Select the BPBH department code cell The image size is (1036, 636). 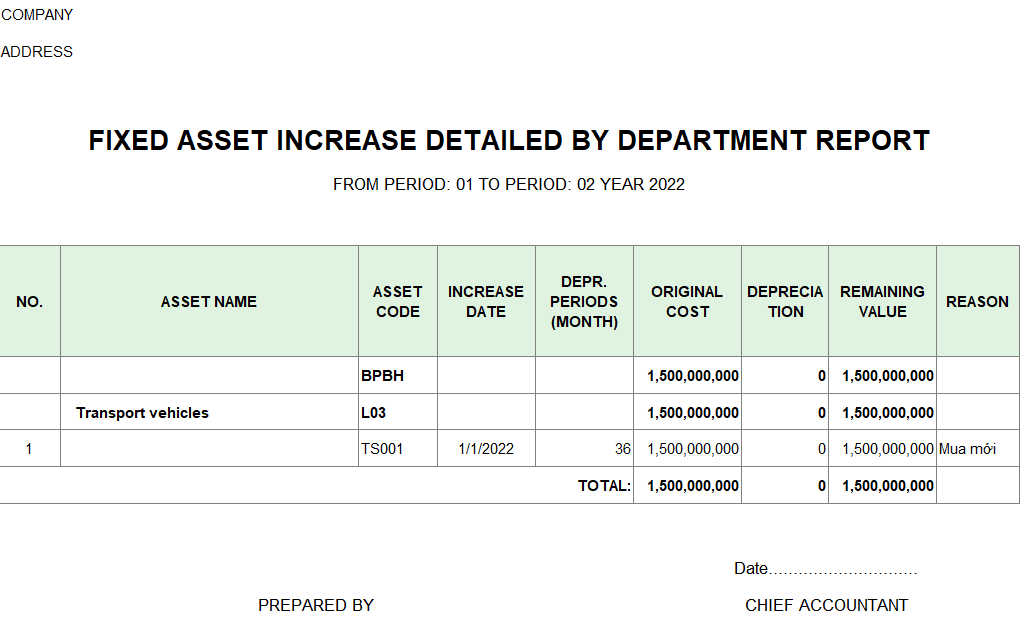[382, 376]
